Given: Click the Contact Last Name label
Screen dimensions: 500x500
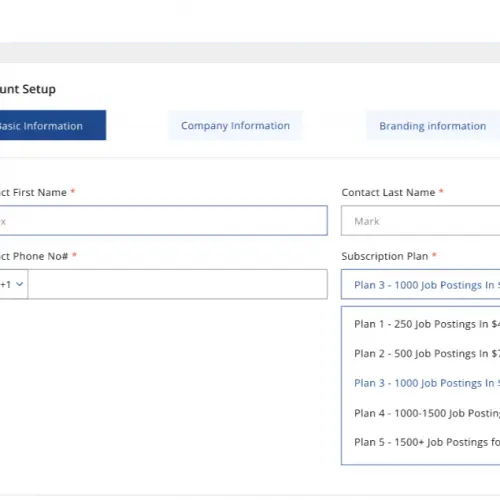Looking at the screenshot, I should [x=388, y=192].
